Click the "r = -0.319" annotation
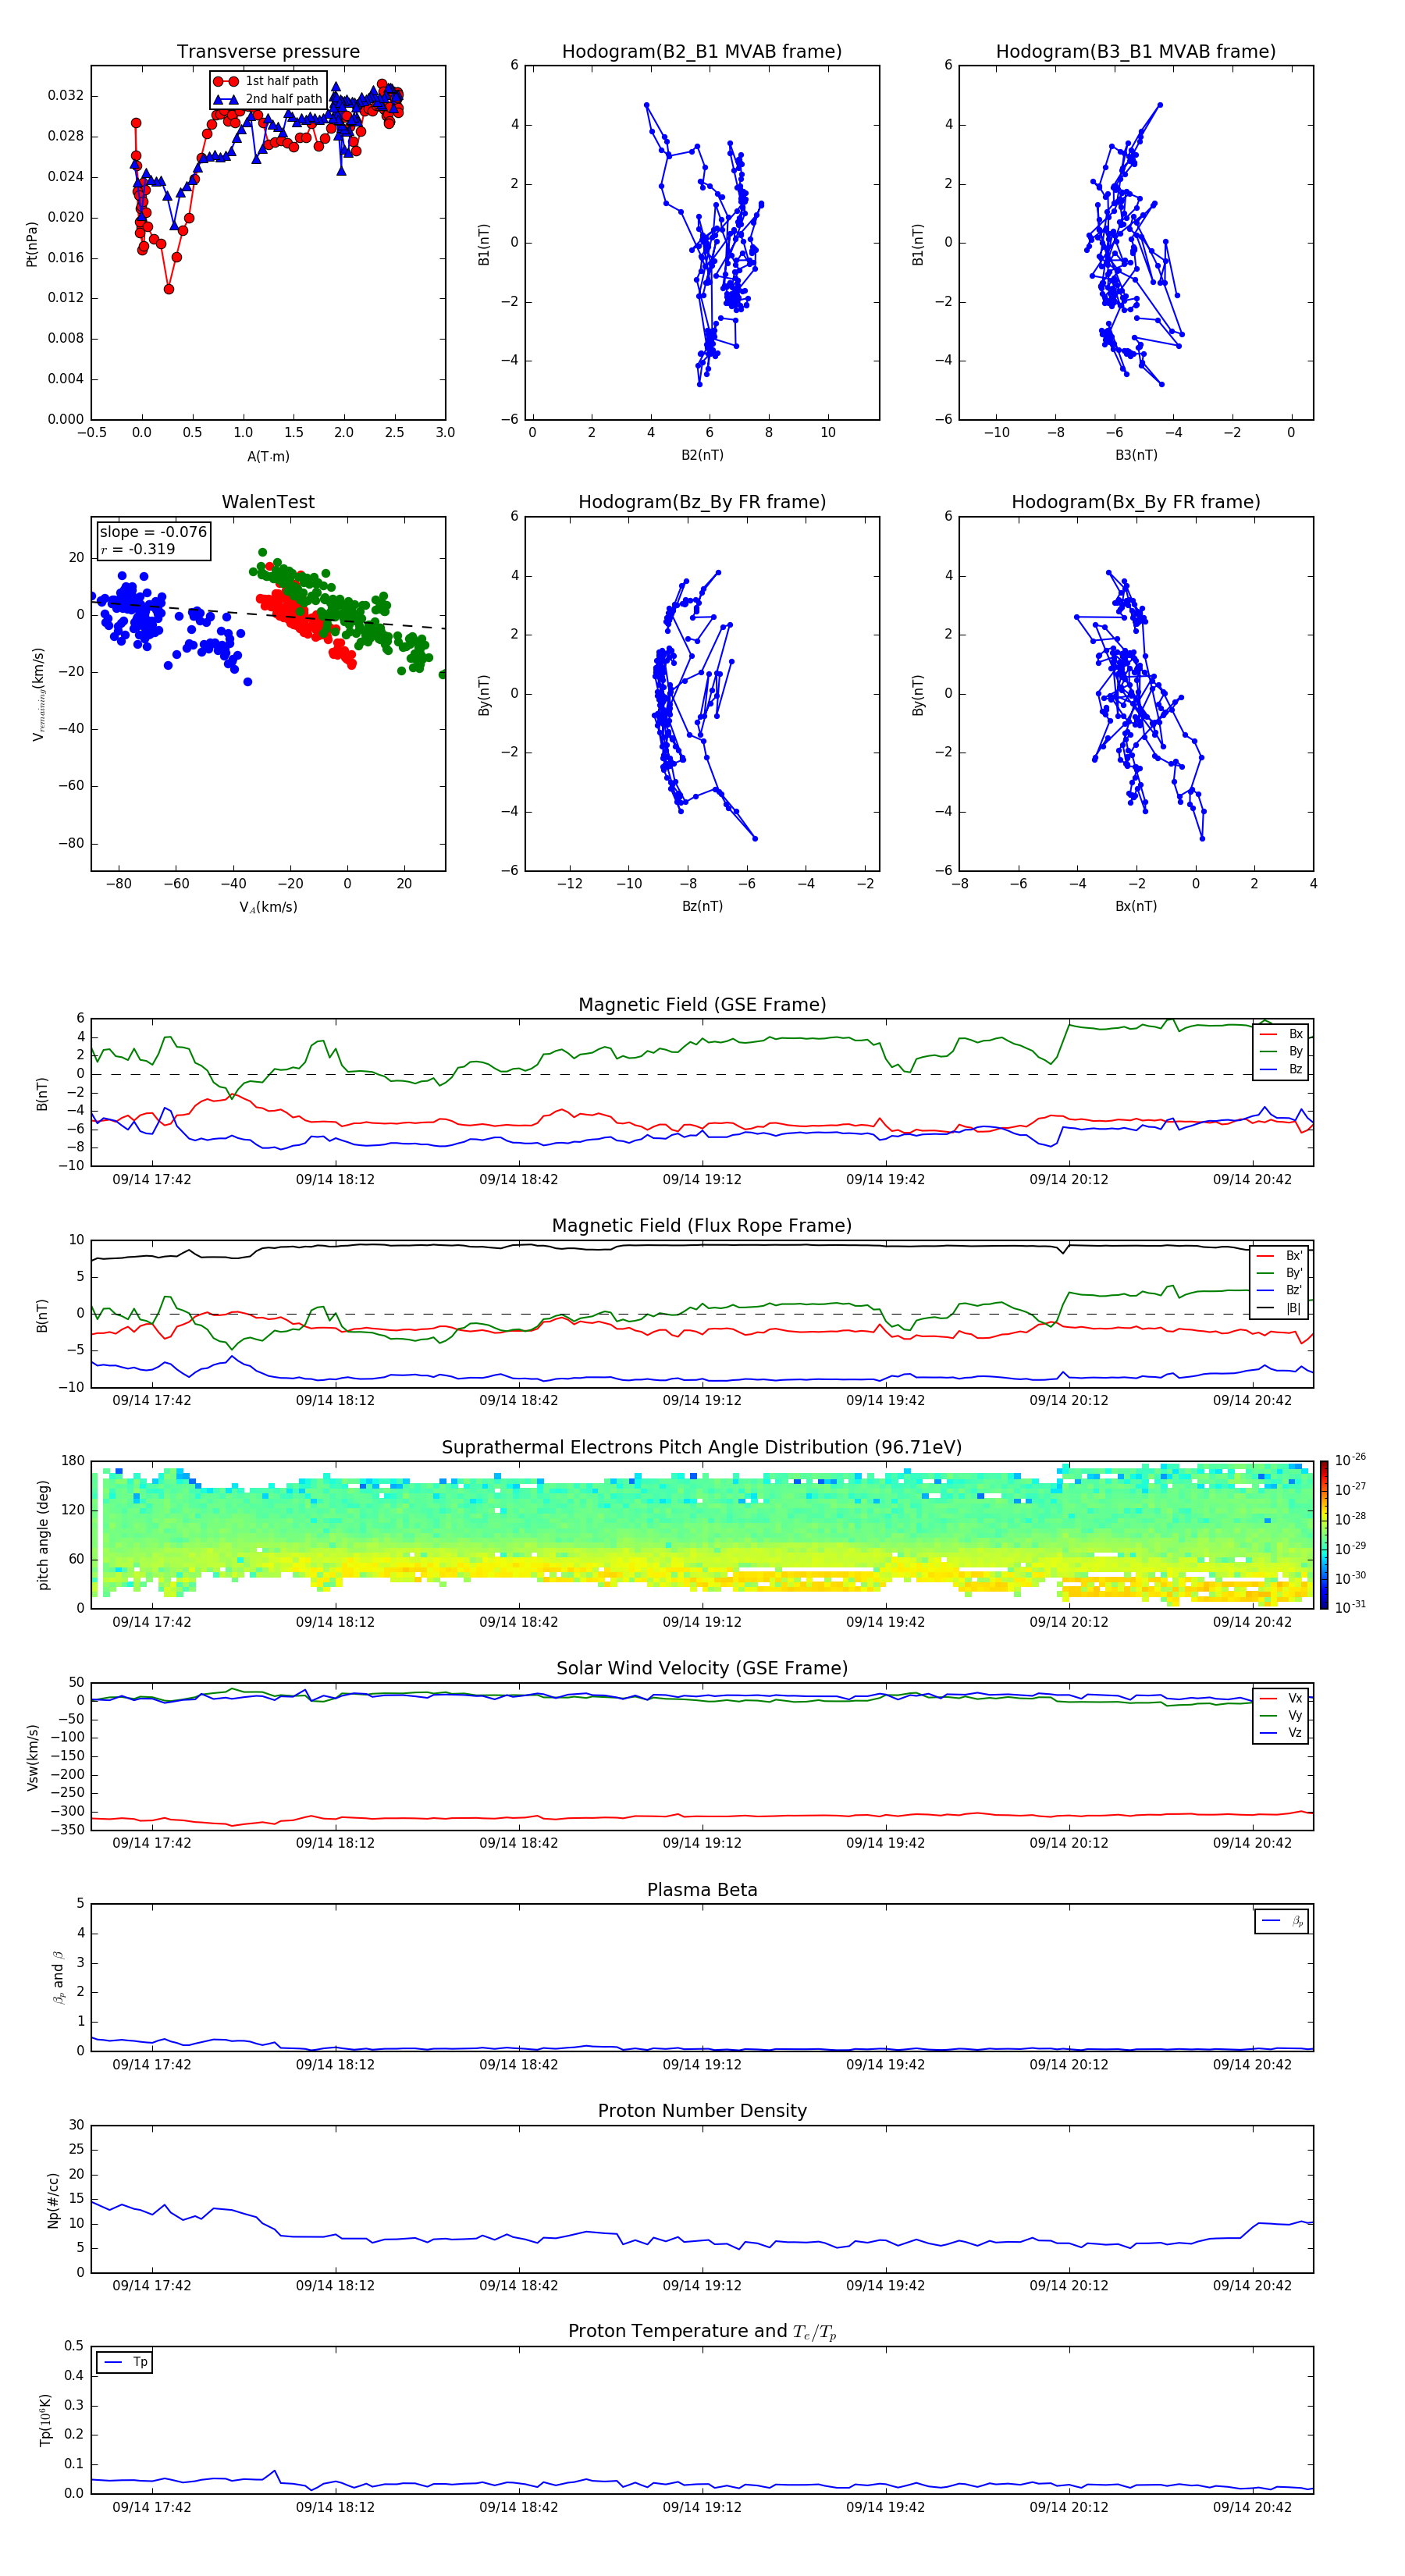 click(x=138, y=550)
